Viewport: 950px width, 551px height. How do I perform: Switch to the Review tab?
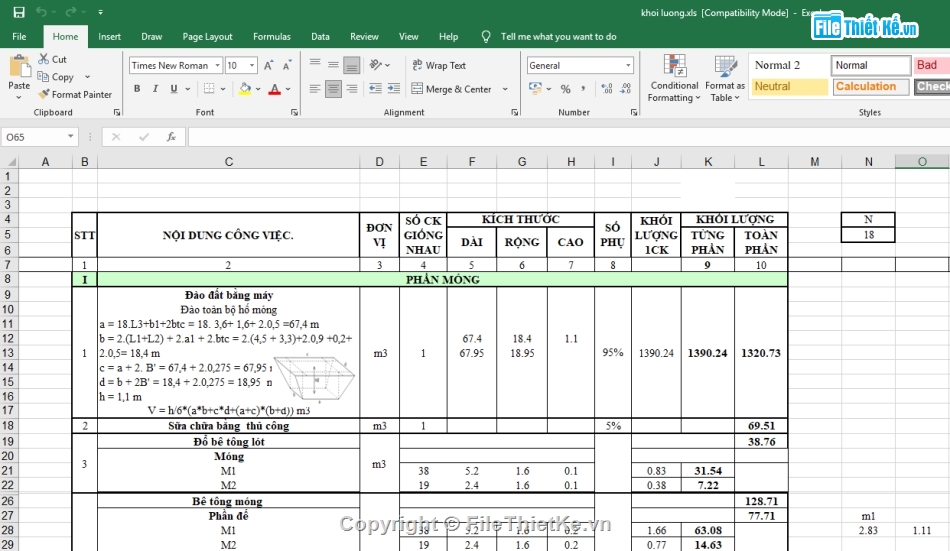(x=364, y=36)
